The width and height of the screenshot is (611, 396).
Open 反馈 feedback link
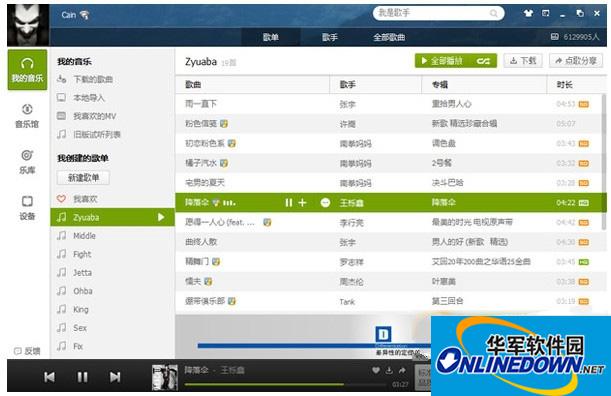(27, 351)
